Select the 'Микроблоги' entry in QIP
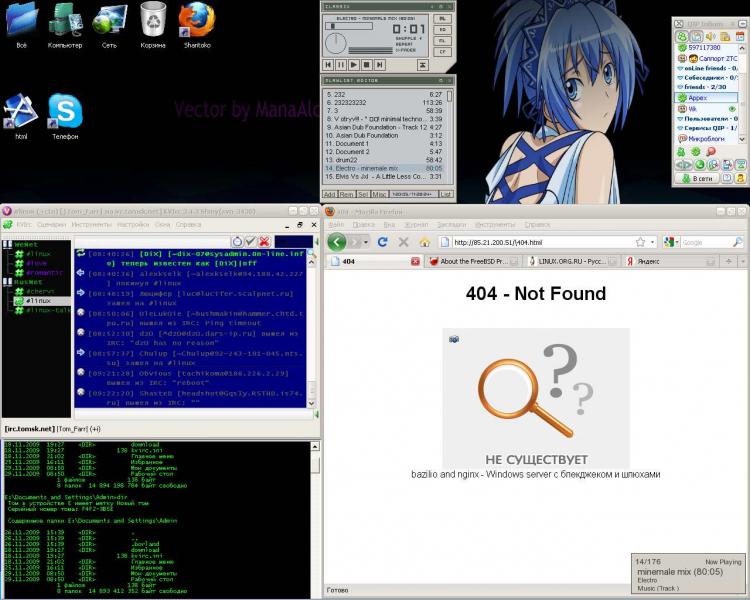This screenshot has height=600, width=750. tap(707, 139)
